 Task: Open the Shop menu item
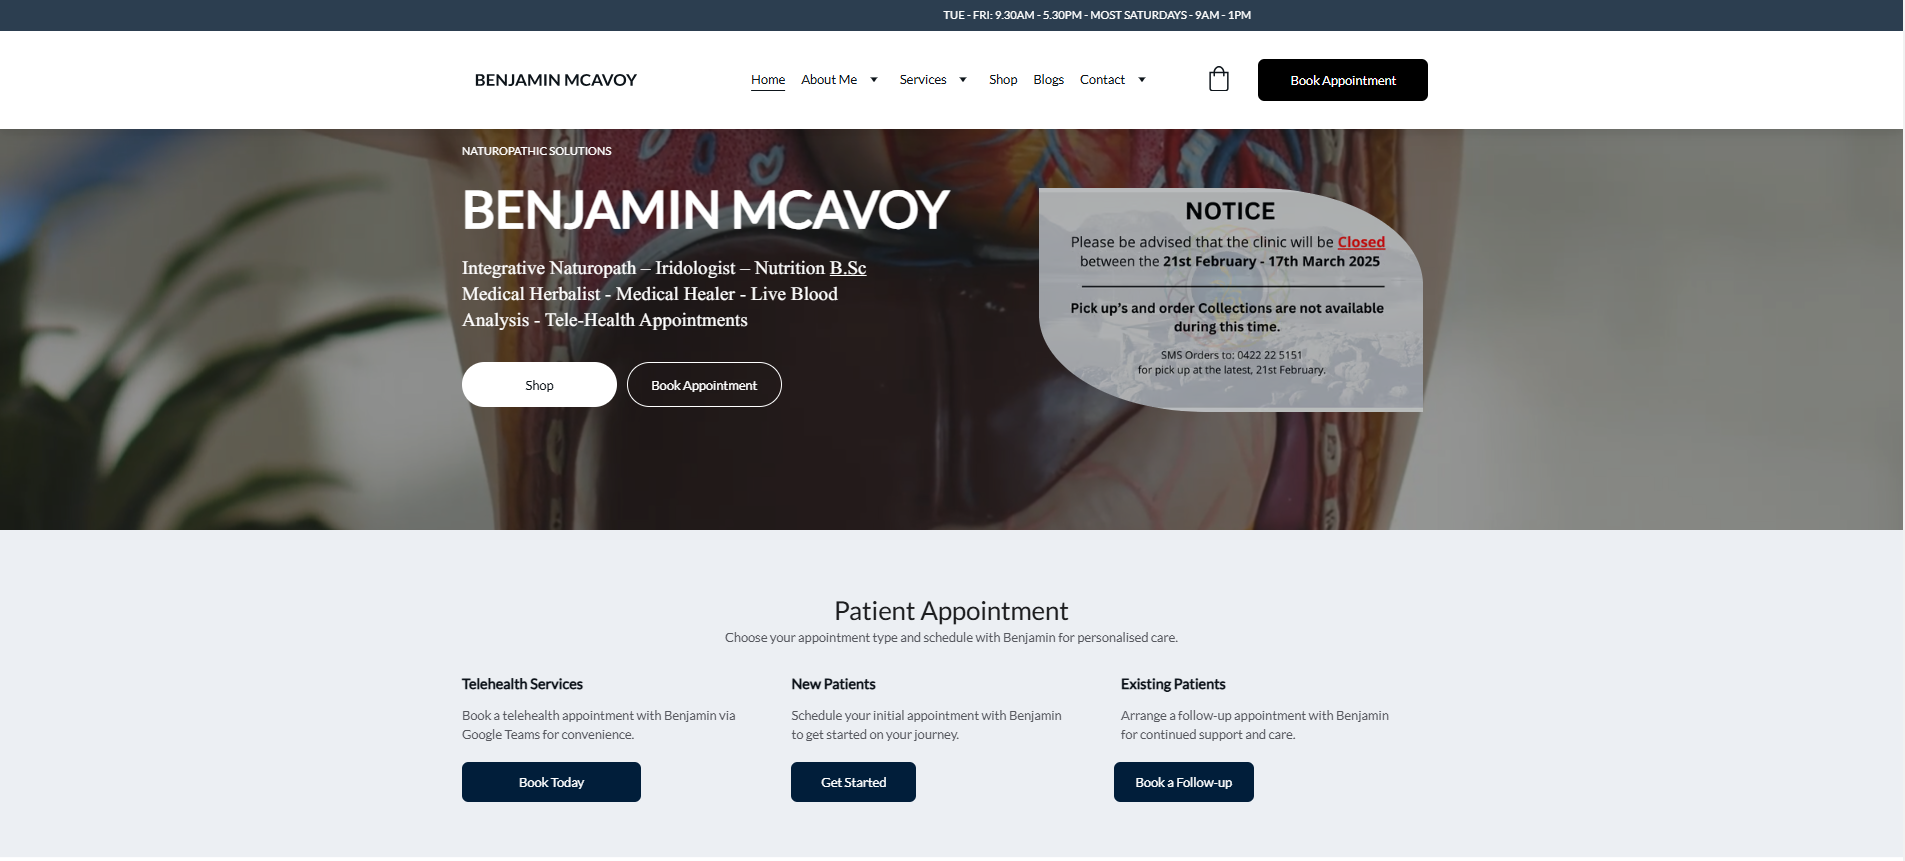[x=1003, y=80]
